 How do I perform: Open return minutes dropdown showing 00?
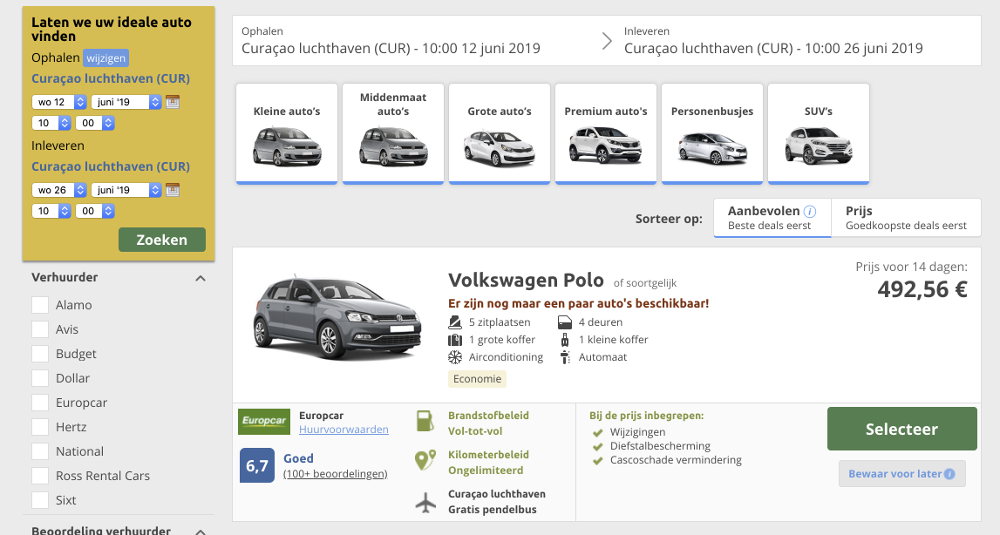point(95,211)
